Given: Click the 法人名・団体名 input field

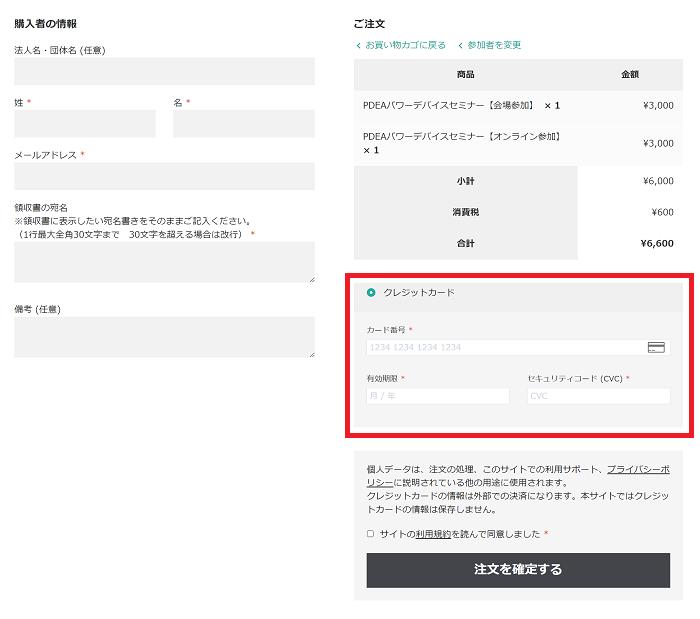Looking at the screenshot, I should click(x=164, y=71).
